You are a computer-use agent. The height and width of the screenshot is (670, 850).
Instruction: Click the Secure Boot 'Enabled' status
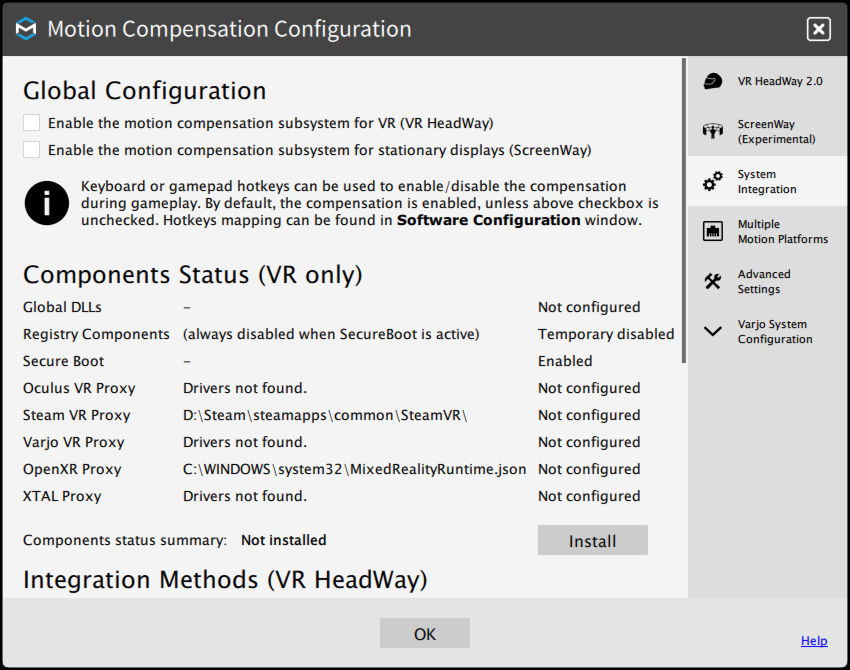pyautogui.click(x=565, y=361)
